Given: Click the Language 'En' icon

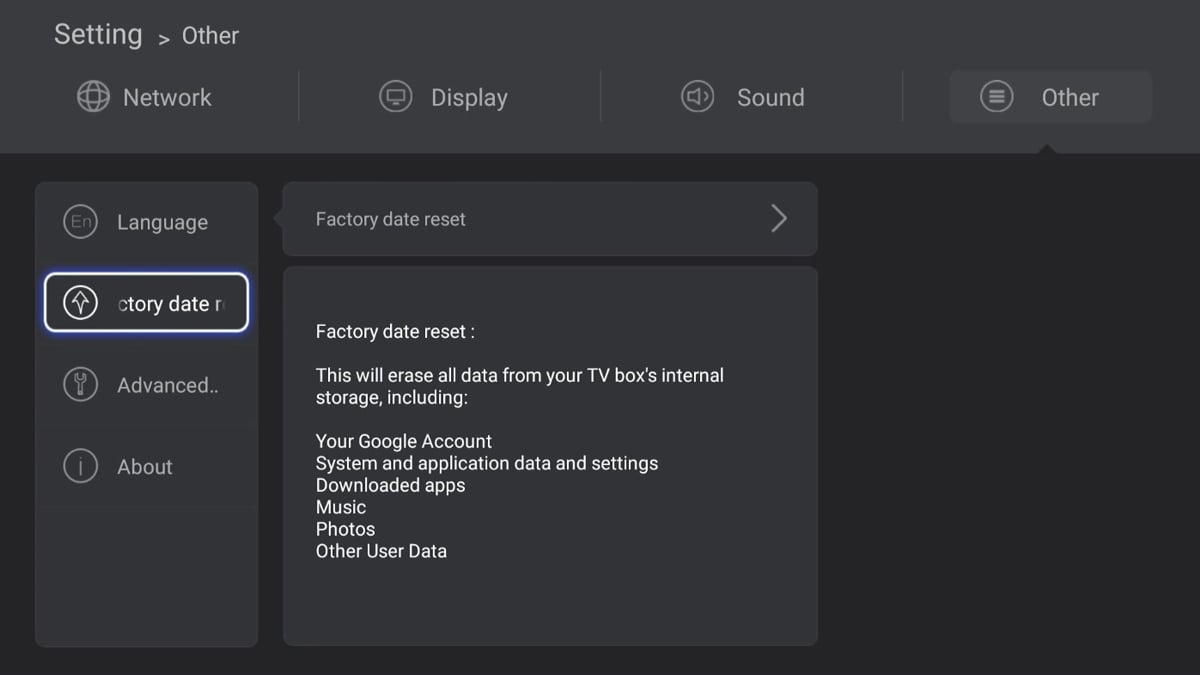Looking at the screenshot, I should pyautogui.click(x=80, y=222).
